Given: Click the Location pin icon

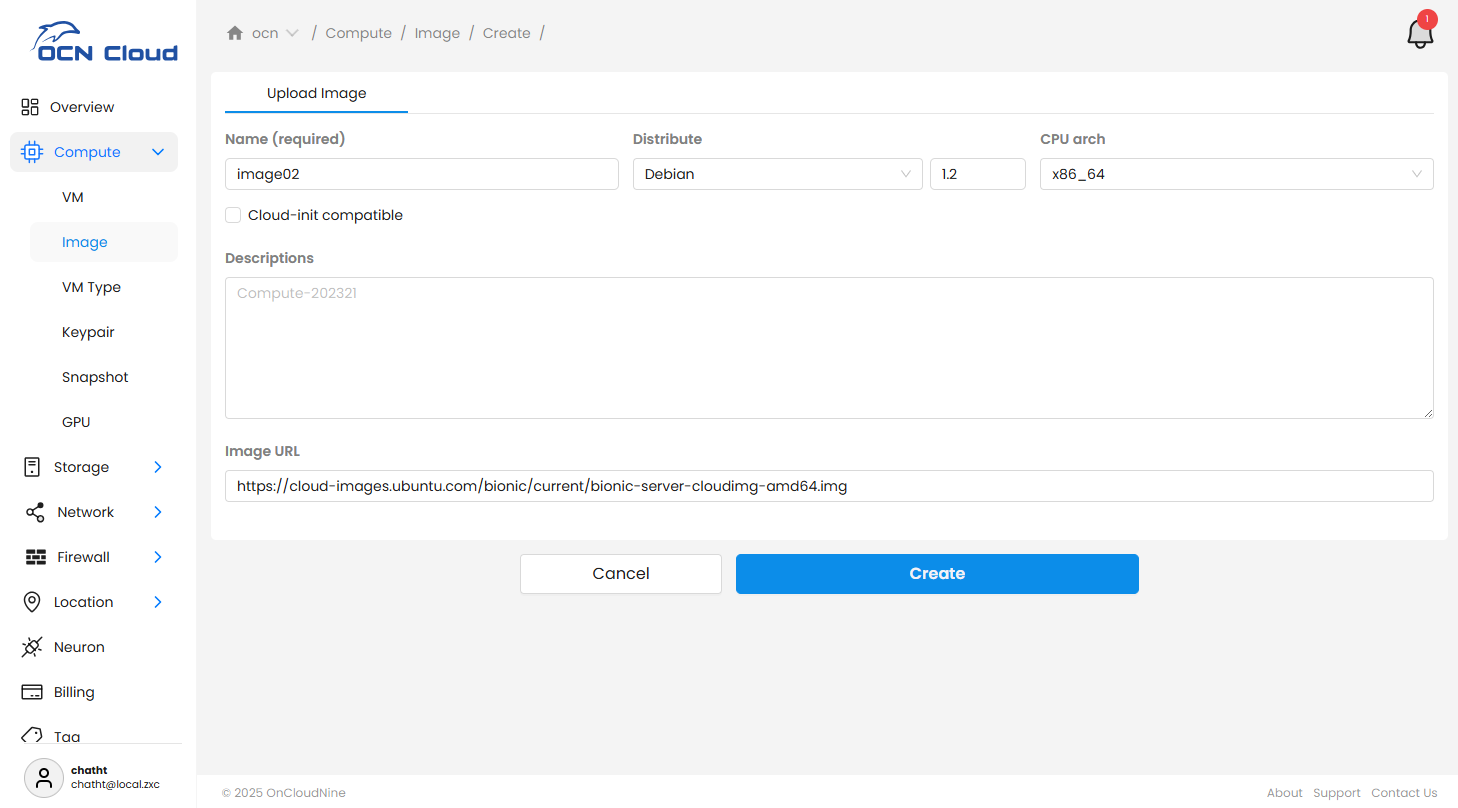Looking at the screenshot, I should point(32,602).
